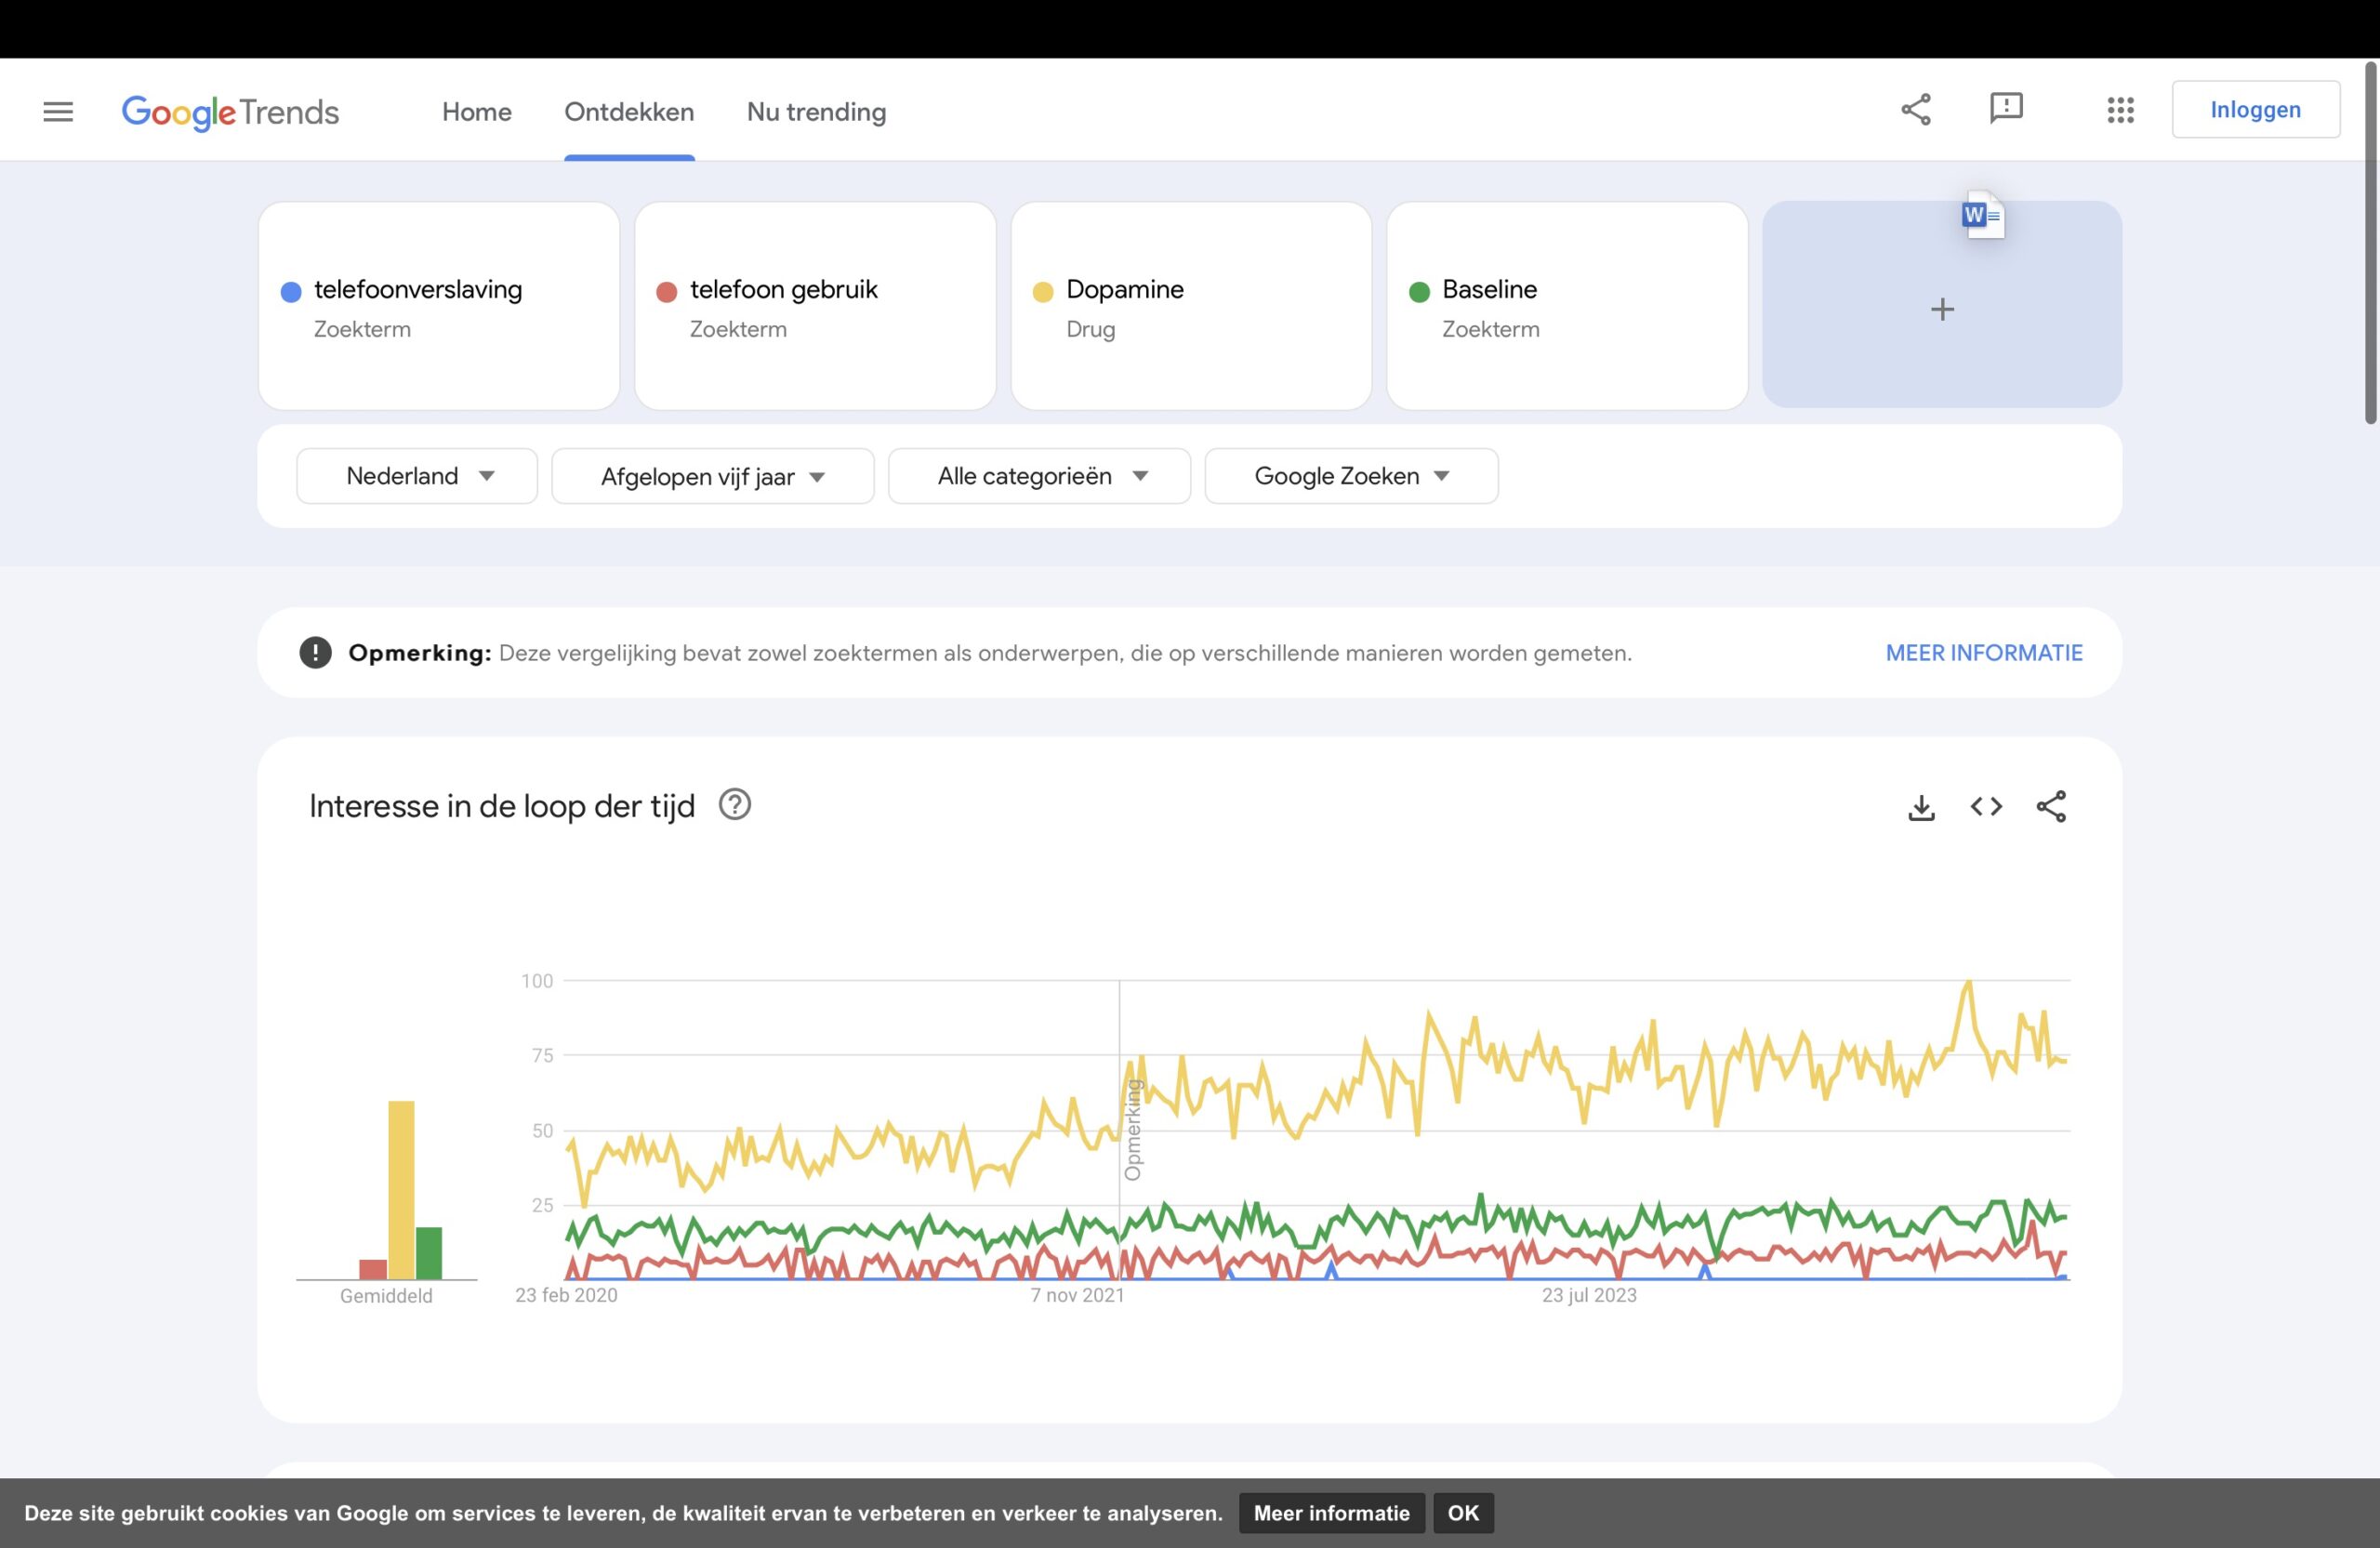The image size is (2380, 1548).
Task: Open help for Interesse in de loop der tijd
Action: [x=735, y=805]
